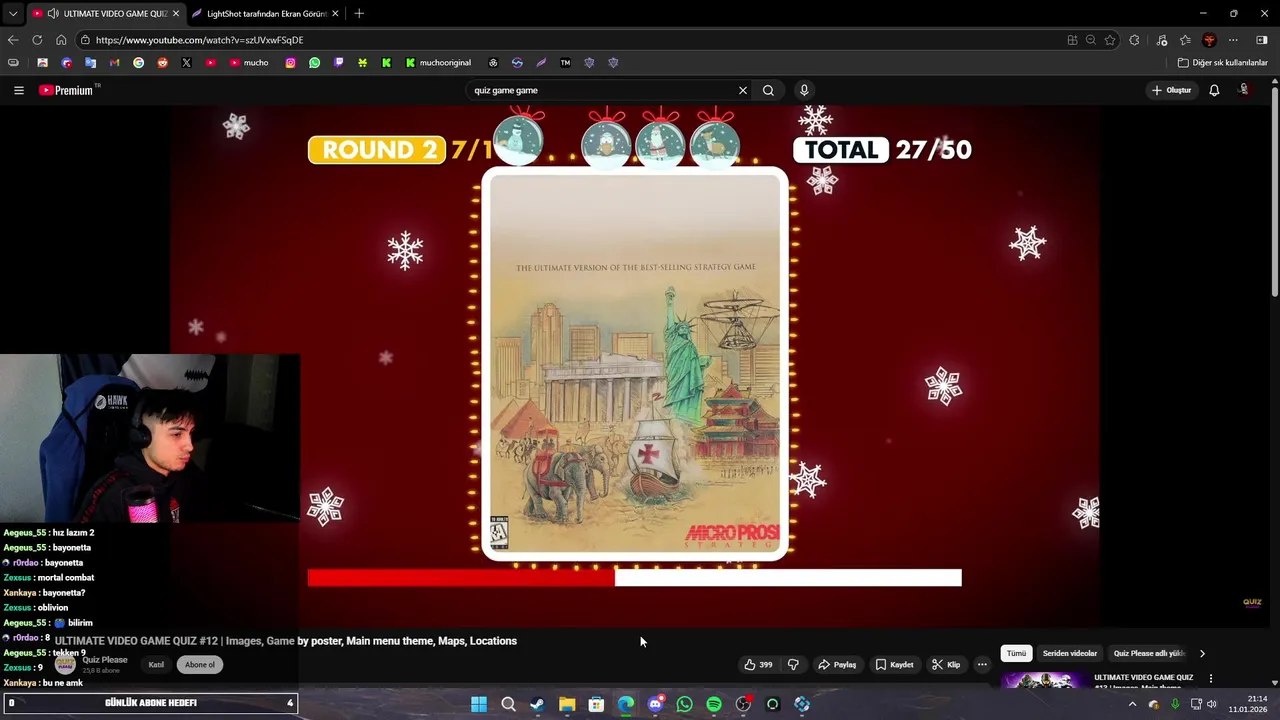
Task: Open Discord from taskbar
Action: pyautogui.click(x=655, y=704)
